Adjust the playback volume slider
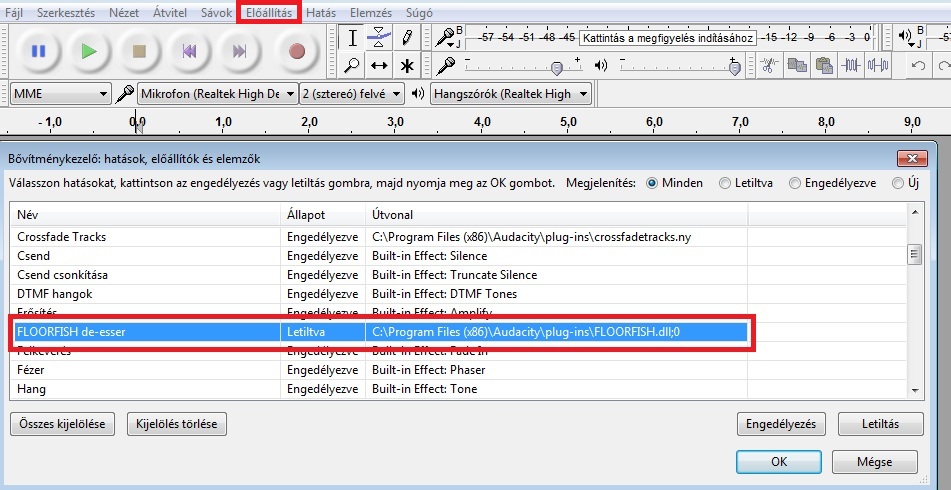The height and width of the screenshot is (490, 951). tap(681, 65)
